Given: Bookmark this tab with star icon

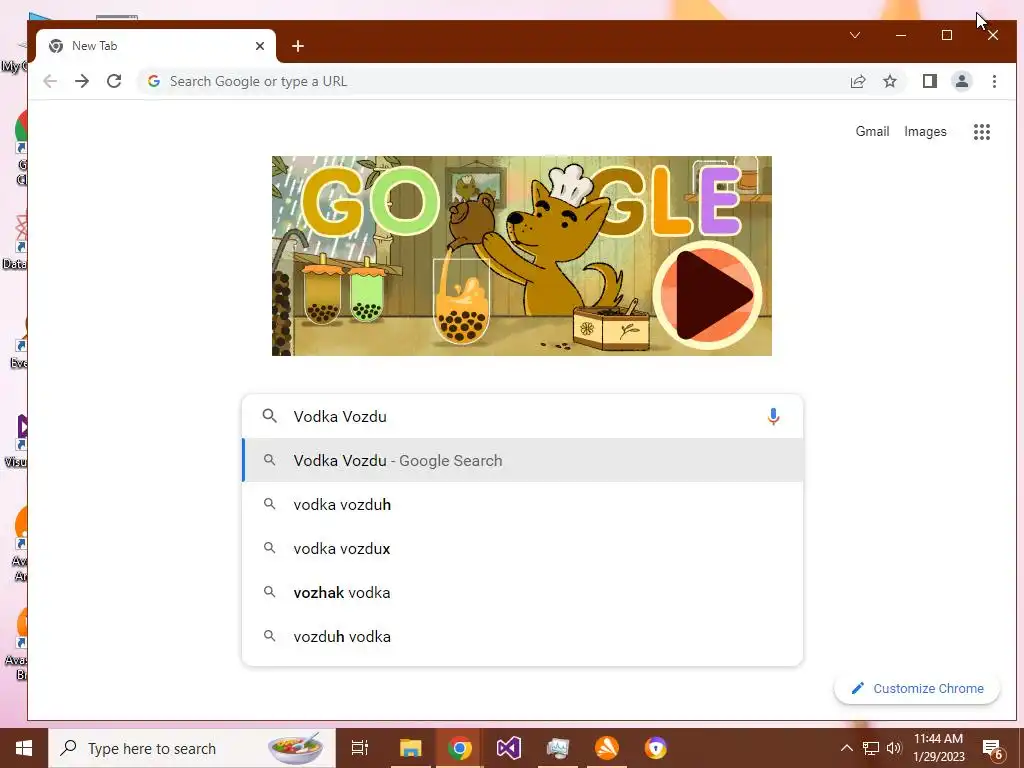Looking at the screenshot, I should click(x=889, y=81).
